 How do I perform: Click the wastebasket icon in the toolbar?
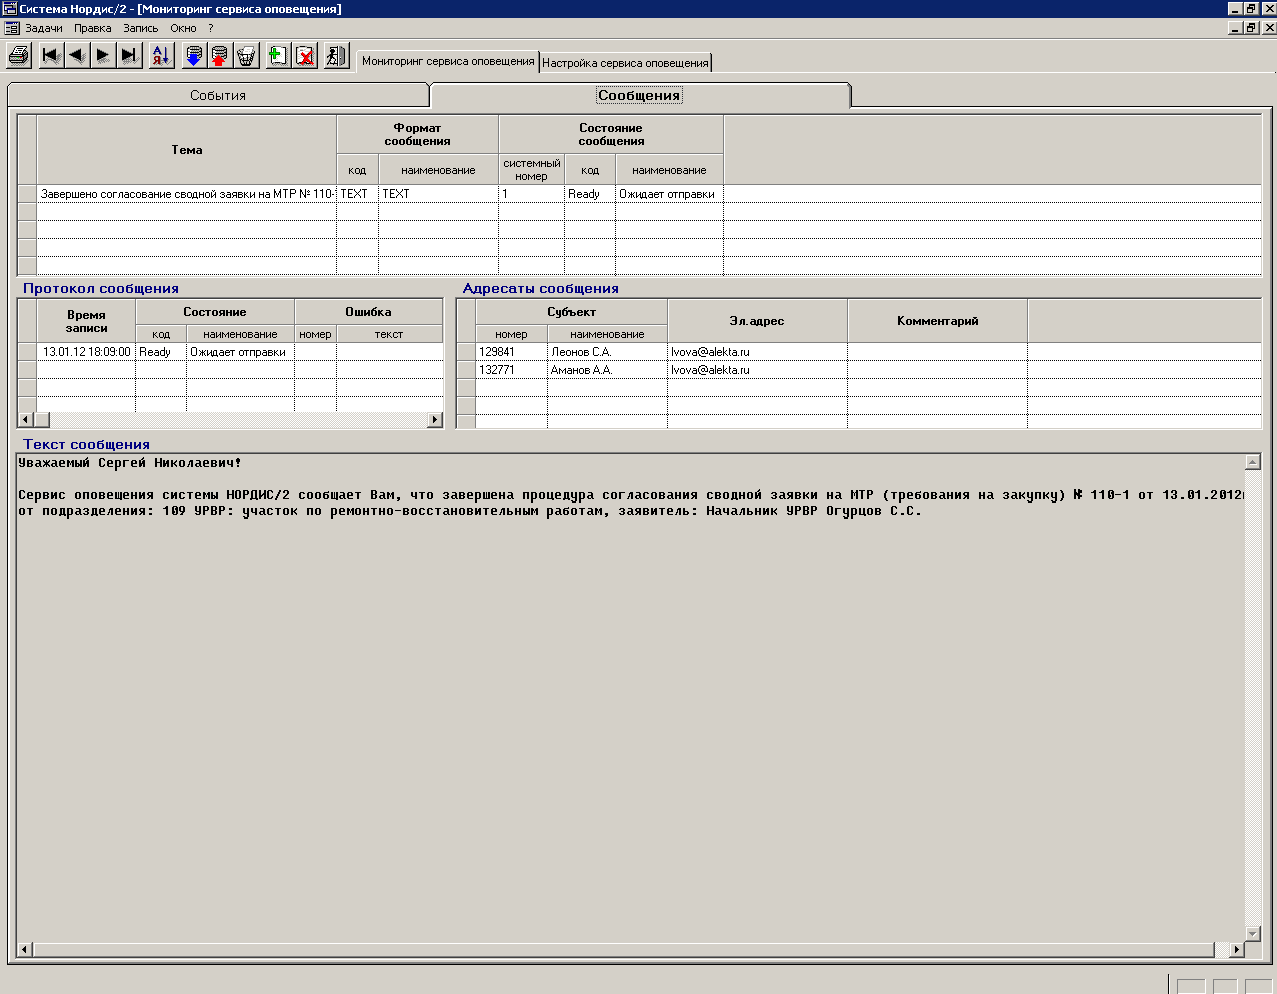[x=246, y=56]
